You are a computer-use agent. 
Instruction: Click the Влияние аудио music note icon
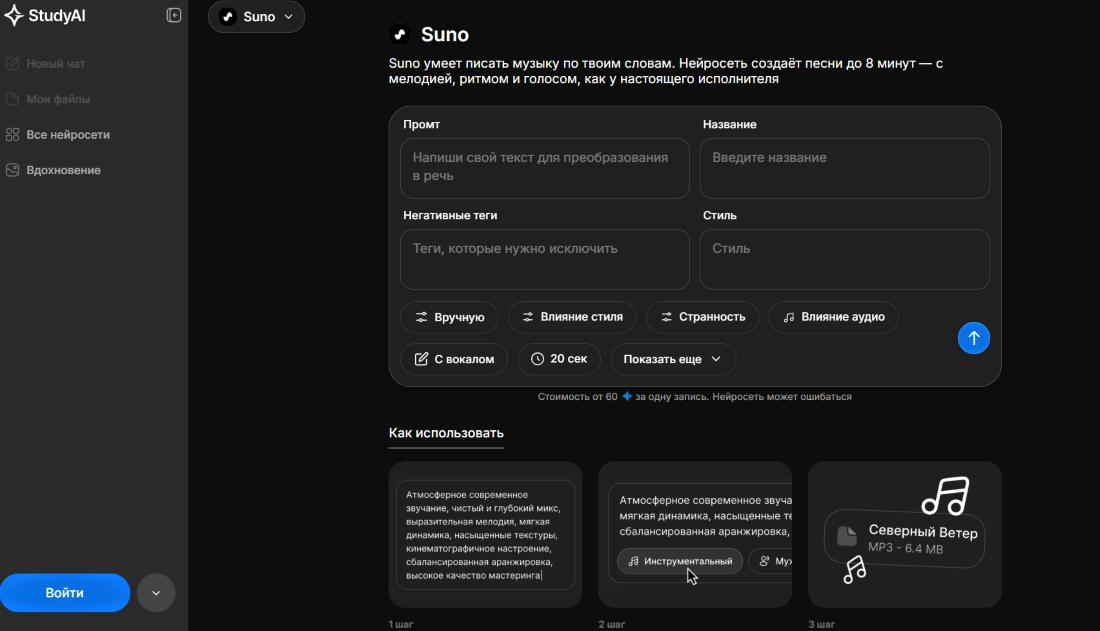pyautogui.click(x=789, y=317)
